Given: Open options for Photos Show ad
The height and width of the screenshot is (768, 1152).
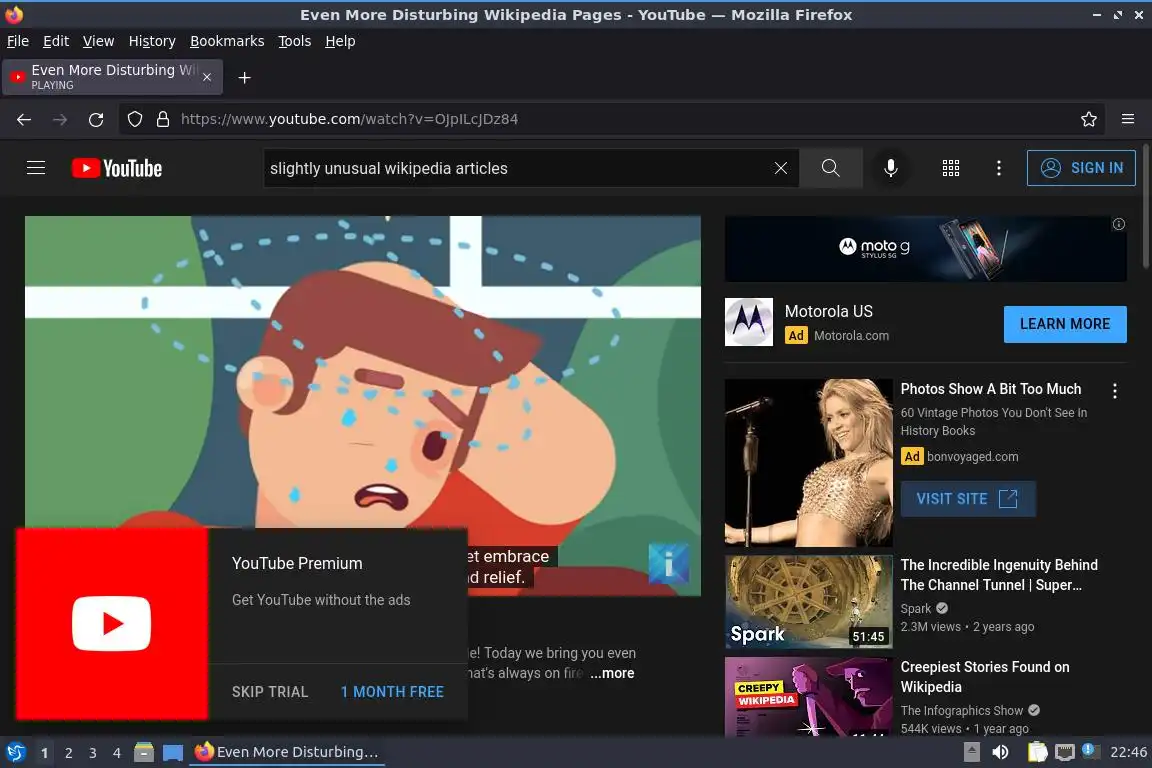Looking at the screenshot, I should [x=1115, y=391].
